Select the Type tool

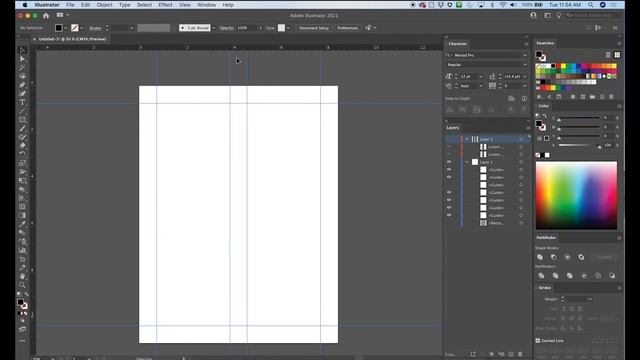pyautogui.click(x=22, y=102)
